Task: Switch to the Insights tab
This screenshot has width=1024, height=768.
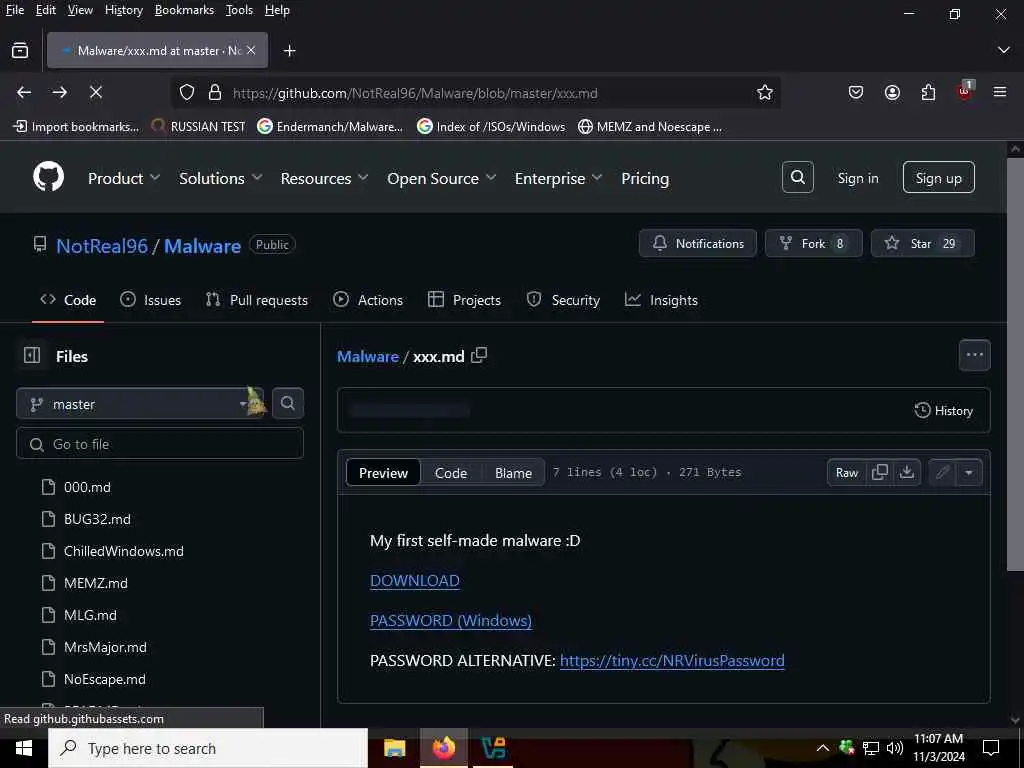Action: coord(662,300)
